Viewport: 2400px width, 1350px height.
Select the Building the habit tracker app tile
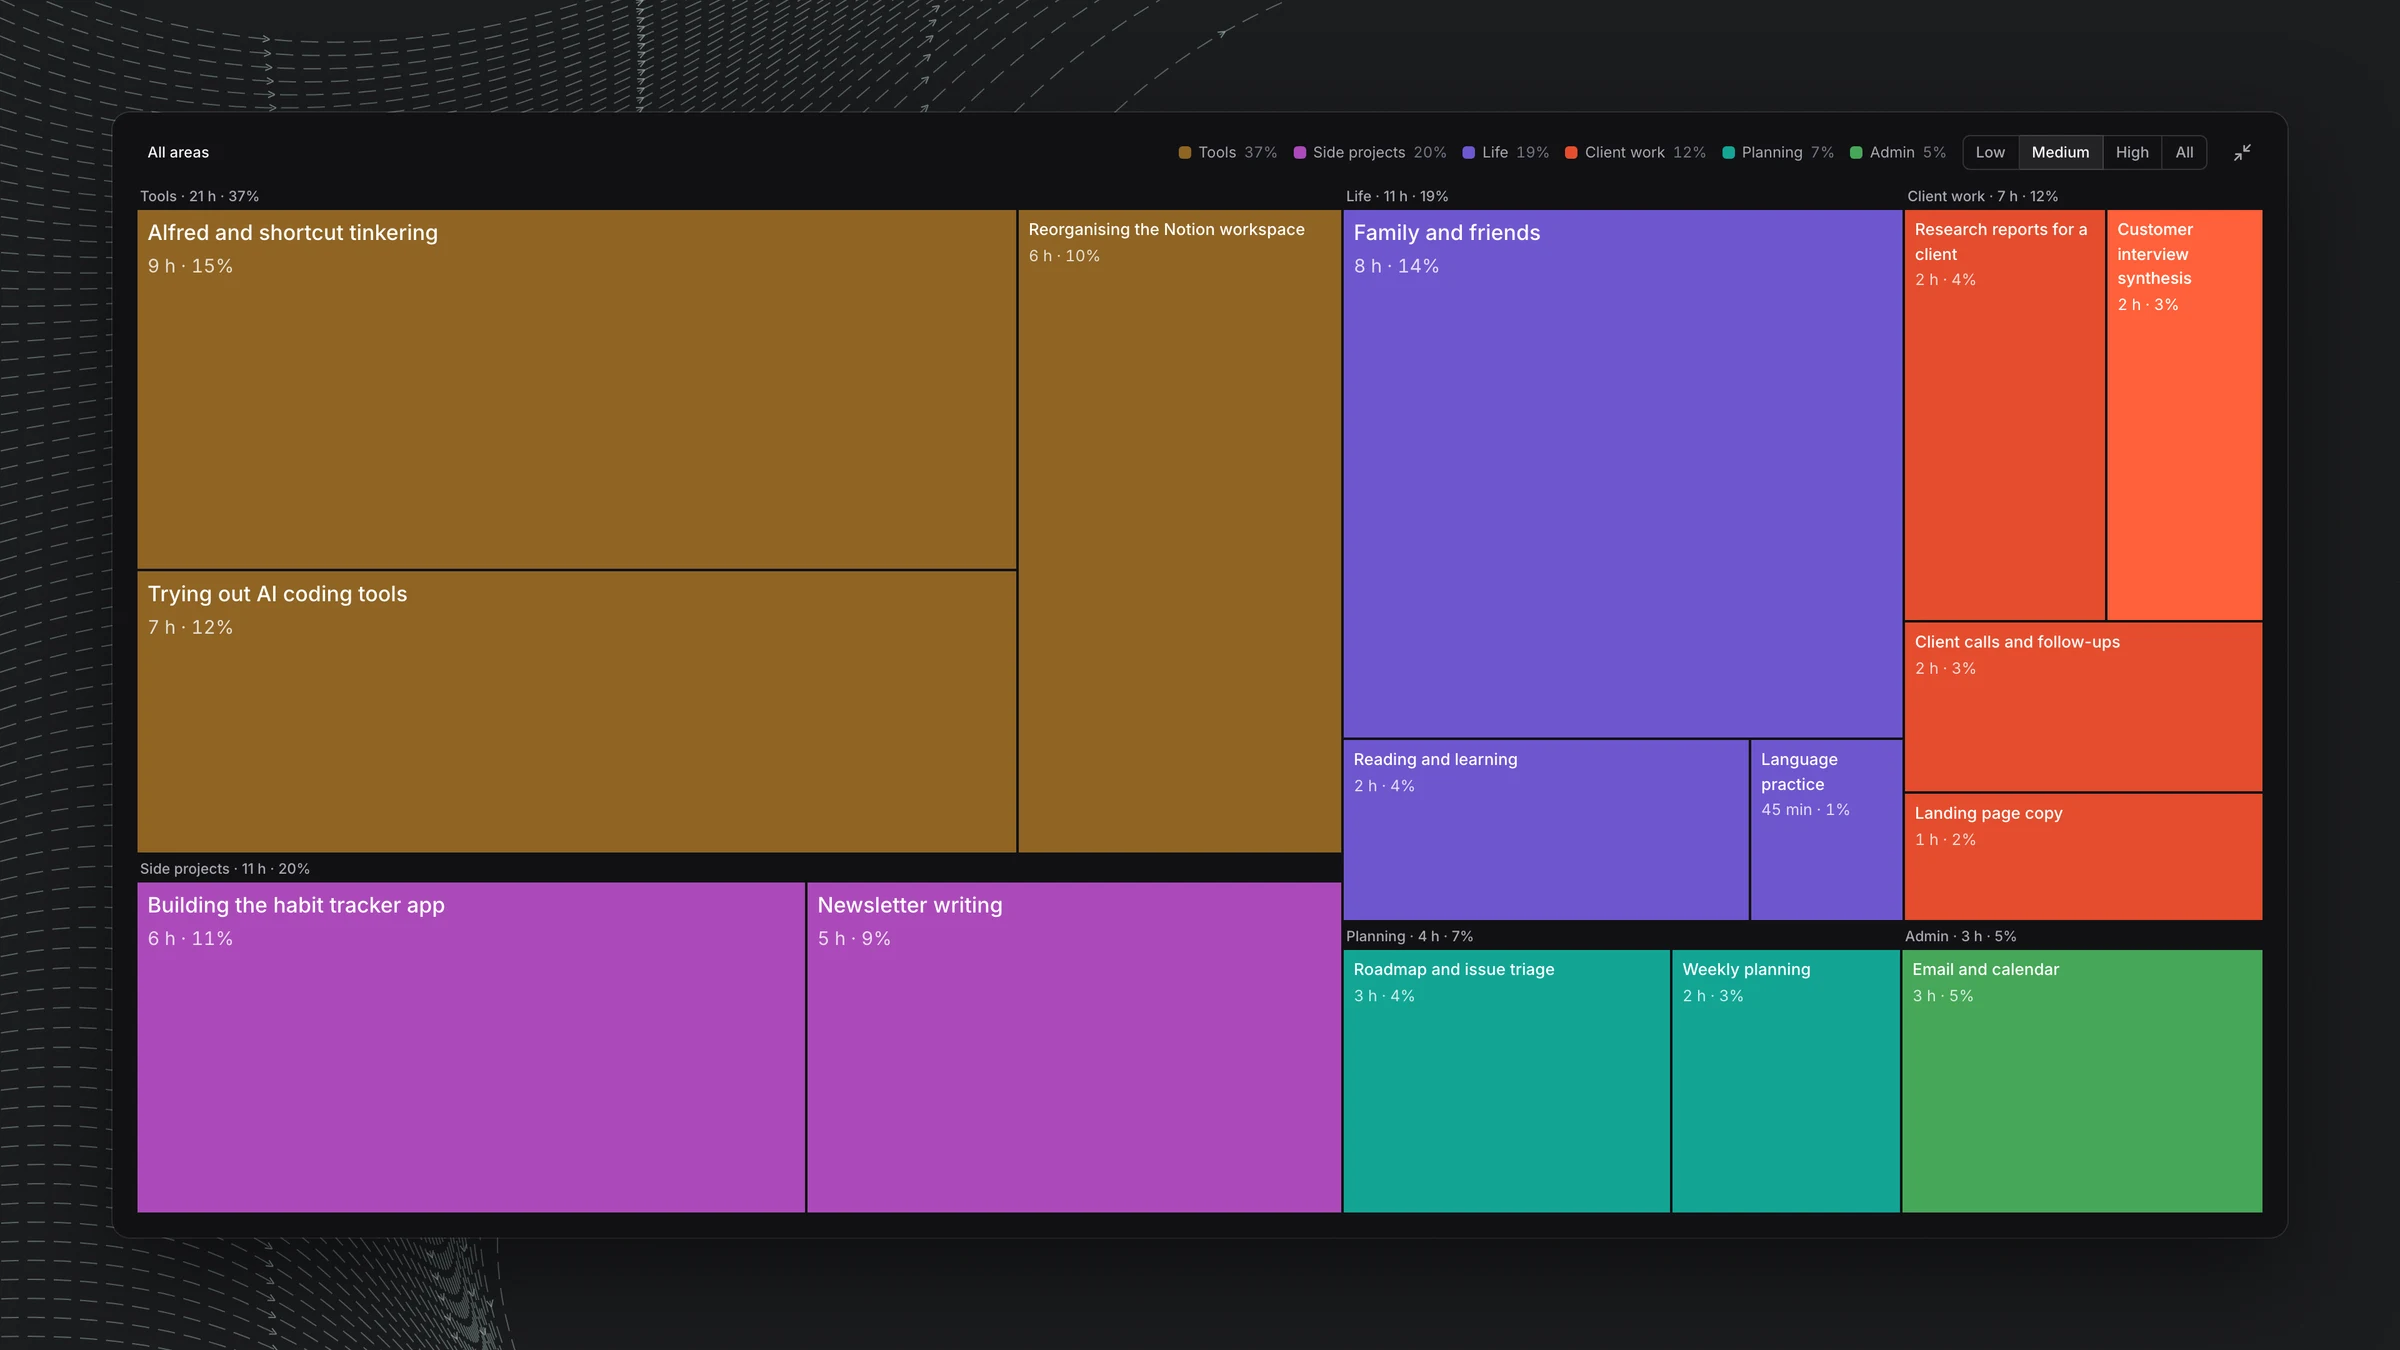(471, 1047)
